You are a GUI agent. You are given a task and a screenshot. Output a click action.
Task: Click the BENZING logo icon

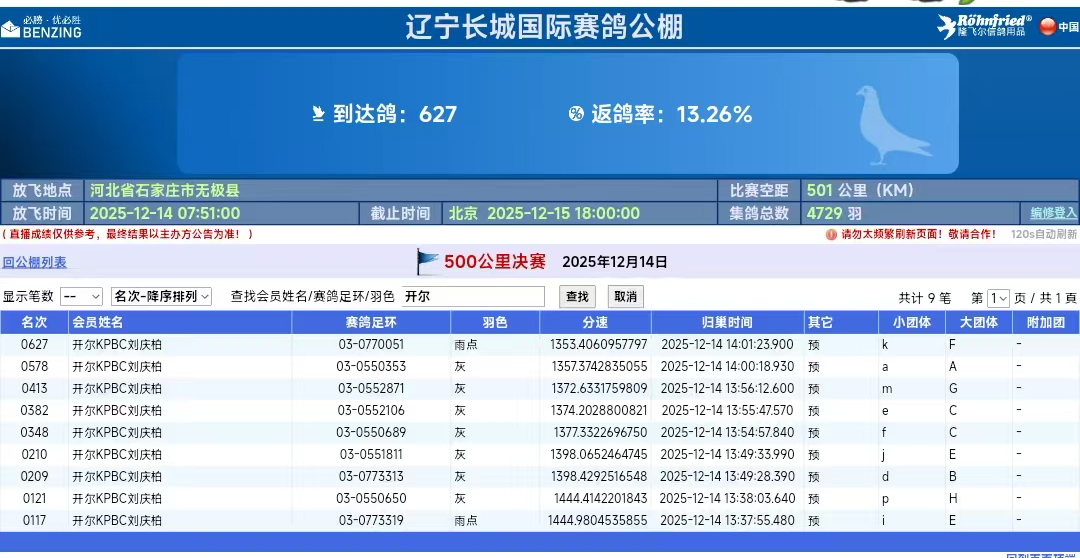pyautogui.click(x=11, y=29)
